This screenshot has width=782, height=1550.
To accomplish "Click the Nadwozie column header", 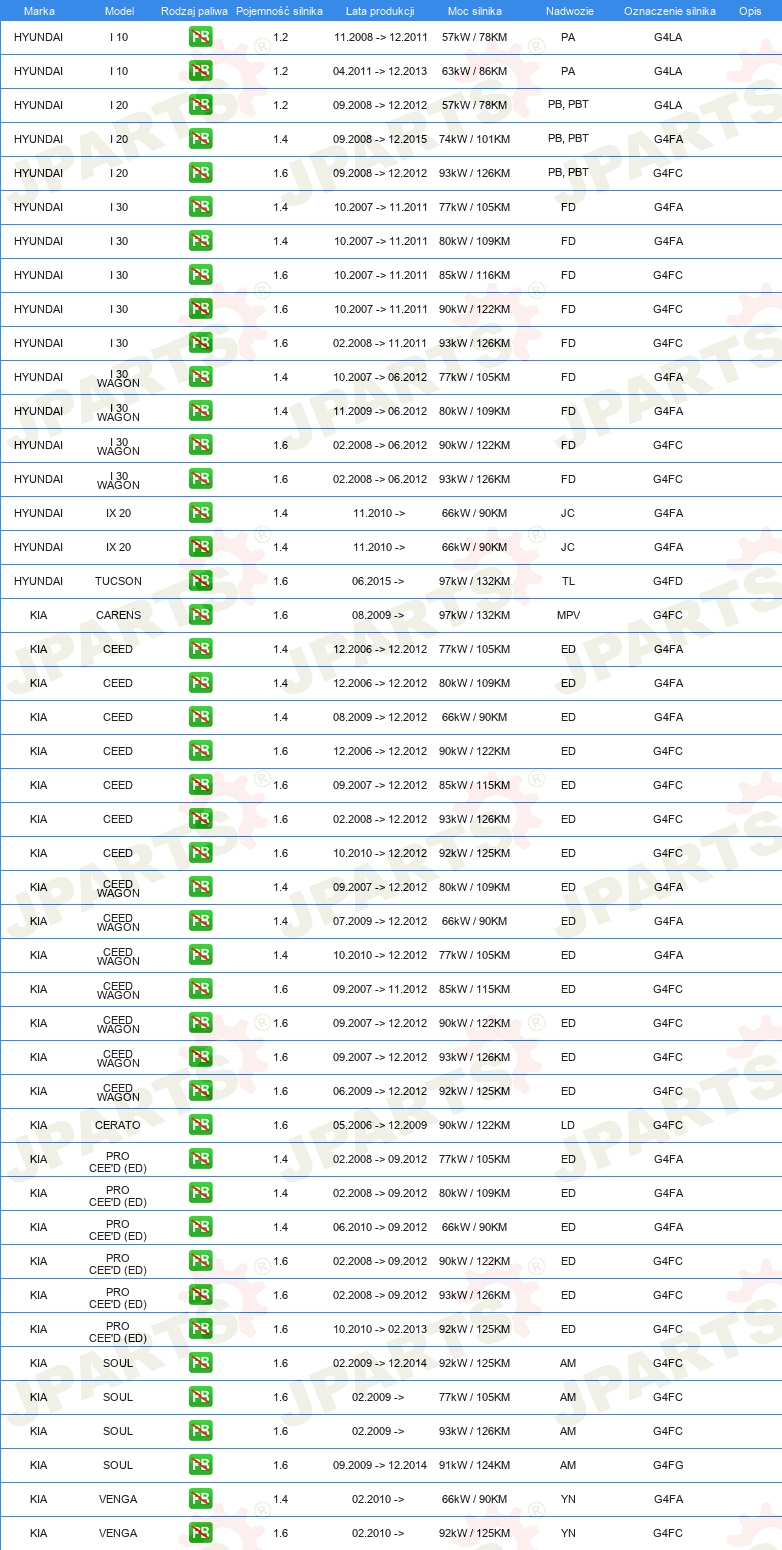I will [568, 11].
